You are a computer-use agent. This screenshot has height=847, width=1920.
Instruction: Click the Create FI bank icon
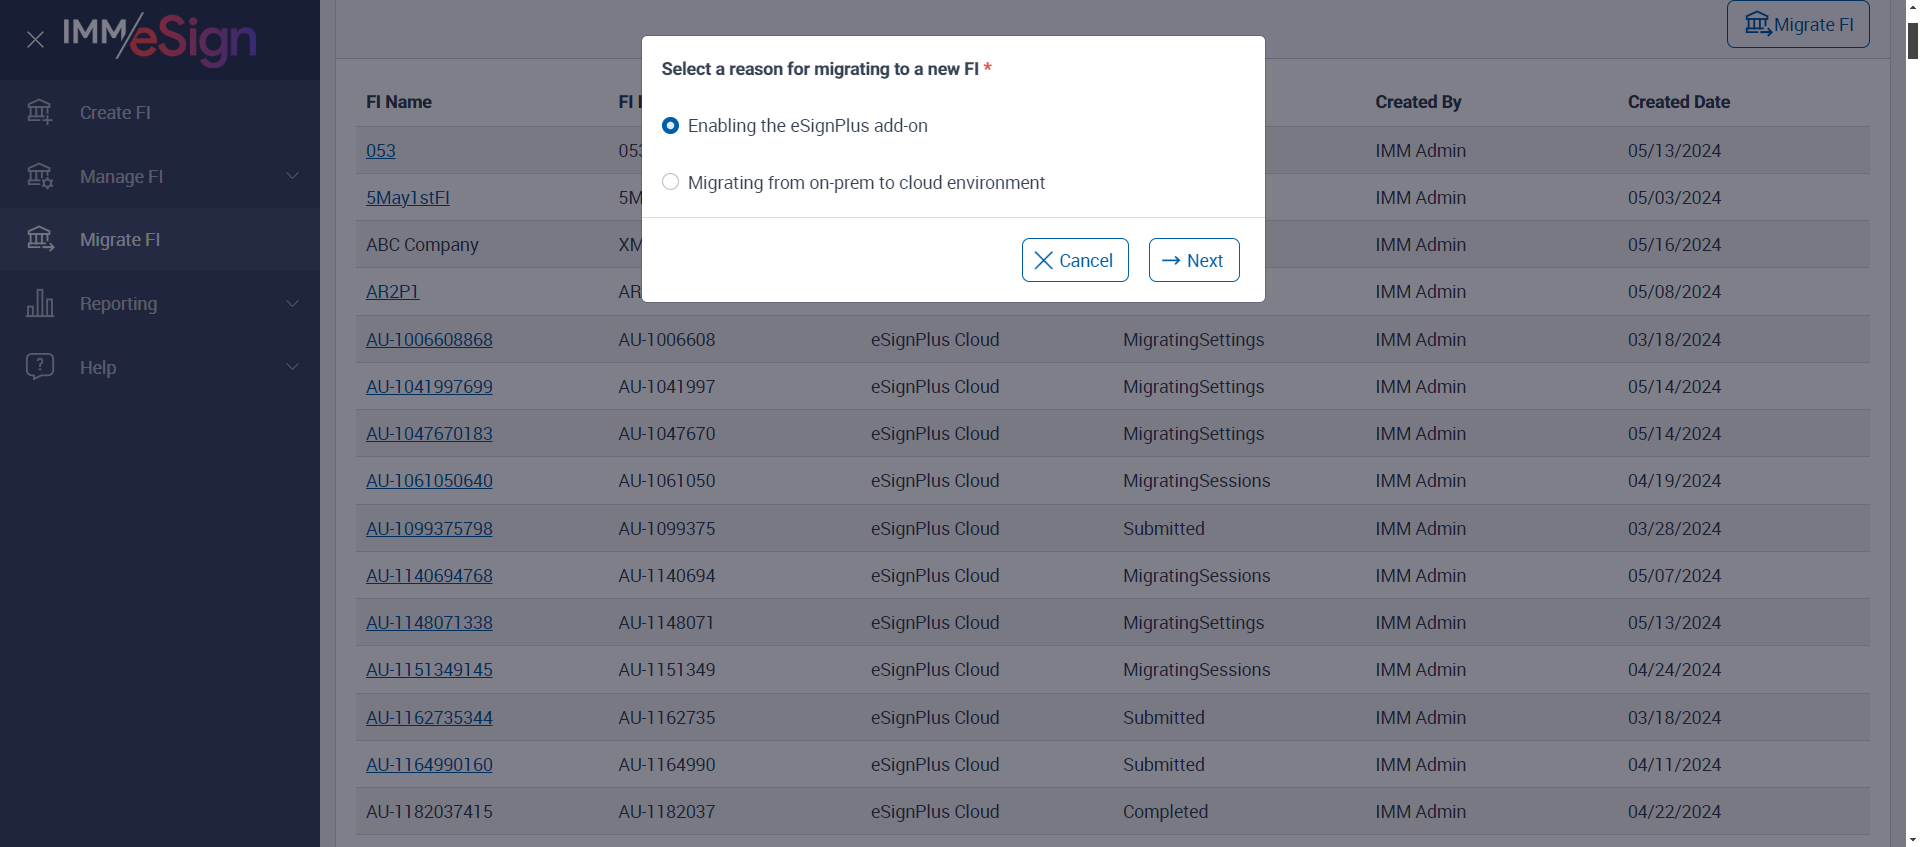tap(40, 112)
